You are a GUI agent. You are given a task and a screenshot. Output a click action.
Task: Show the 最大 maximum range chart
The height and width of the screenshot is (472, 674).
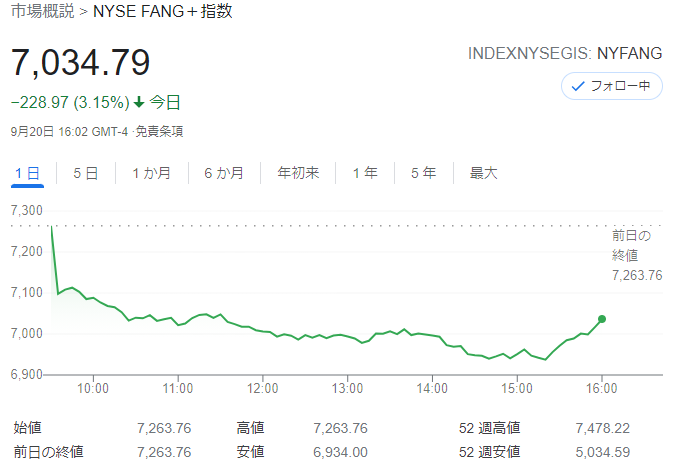483,173
